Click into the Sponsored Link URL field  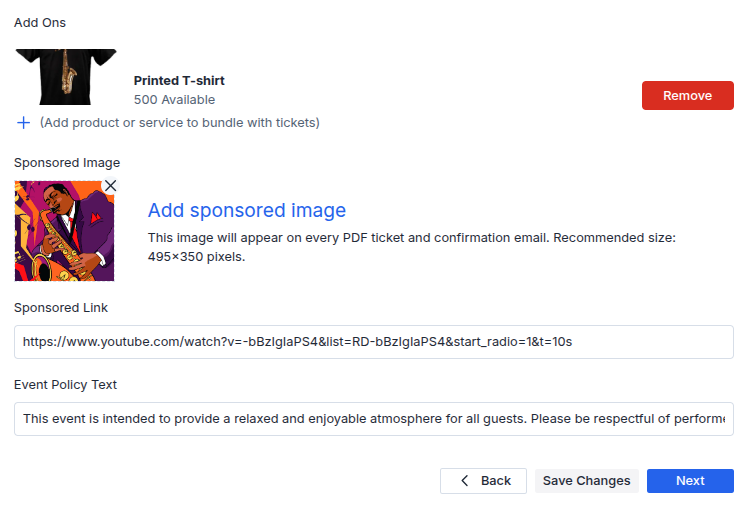(x=374, y=342)
